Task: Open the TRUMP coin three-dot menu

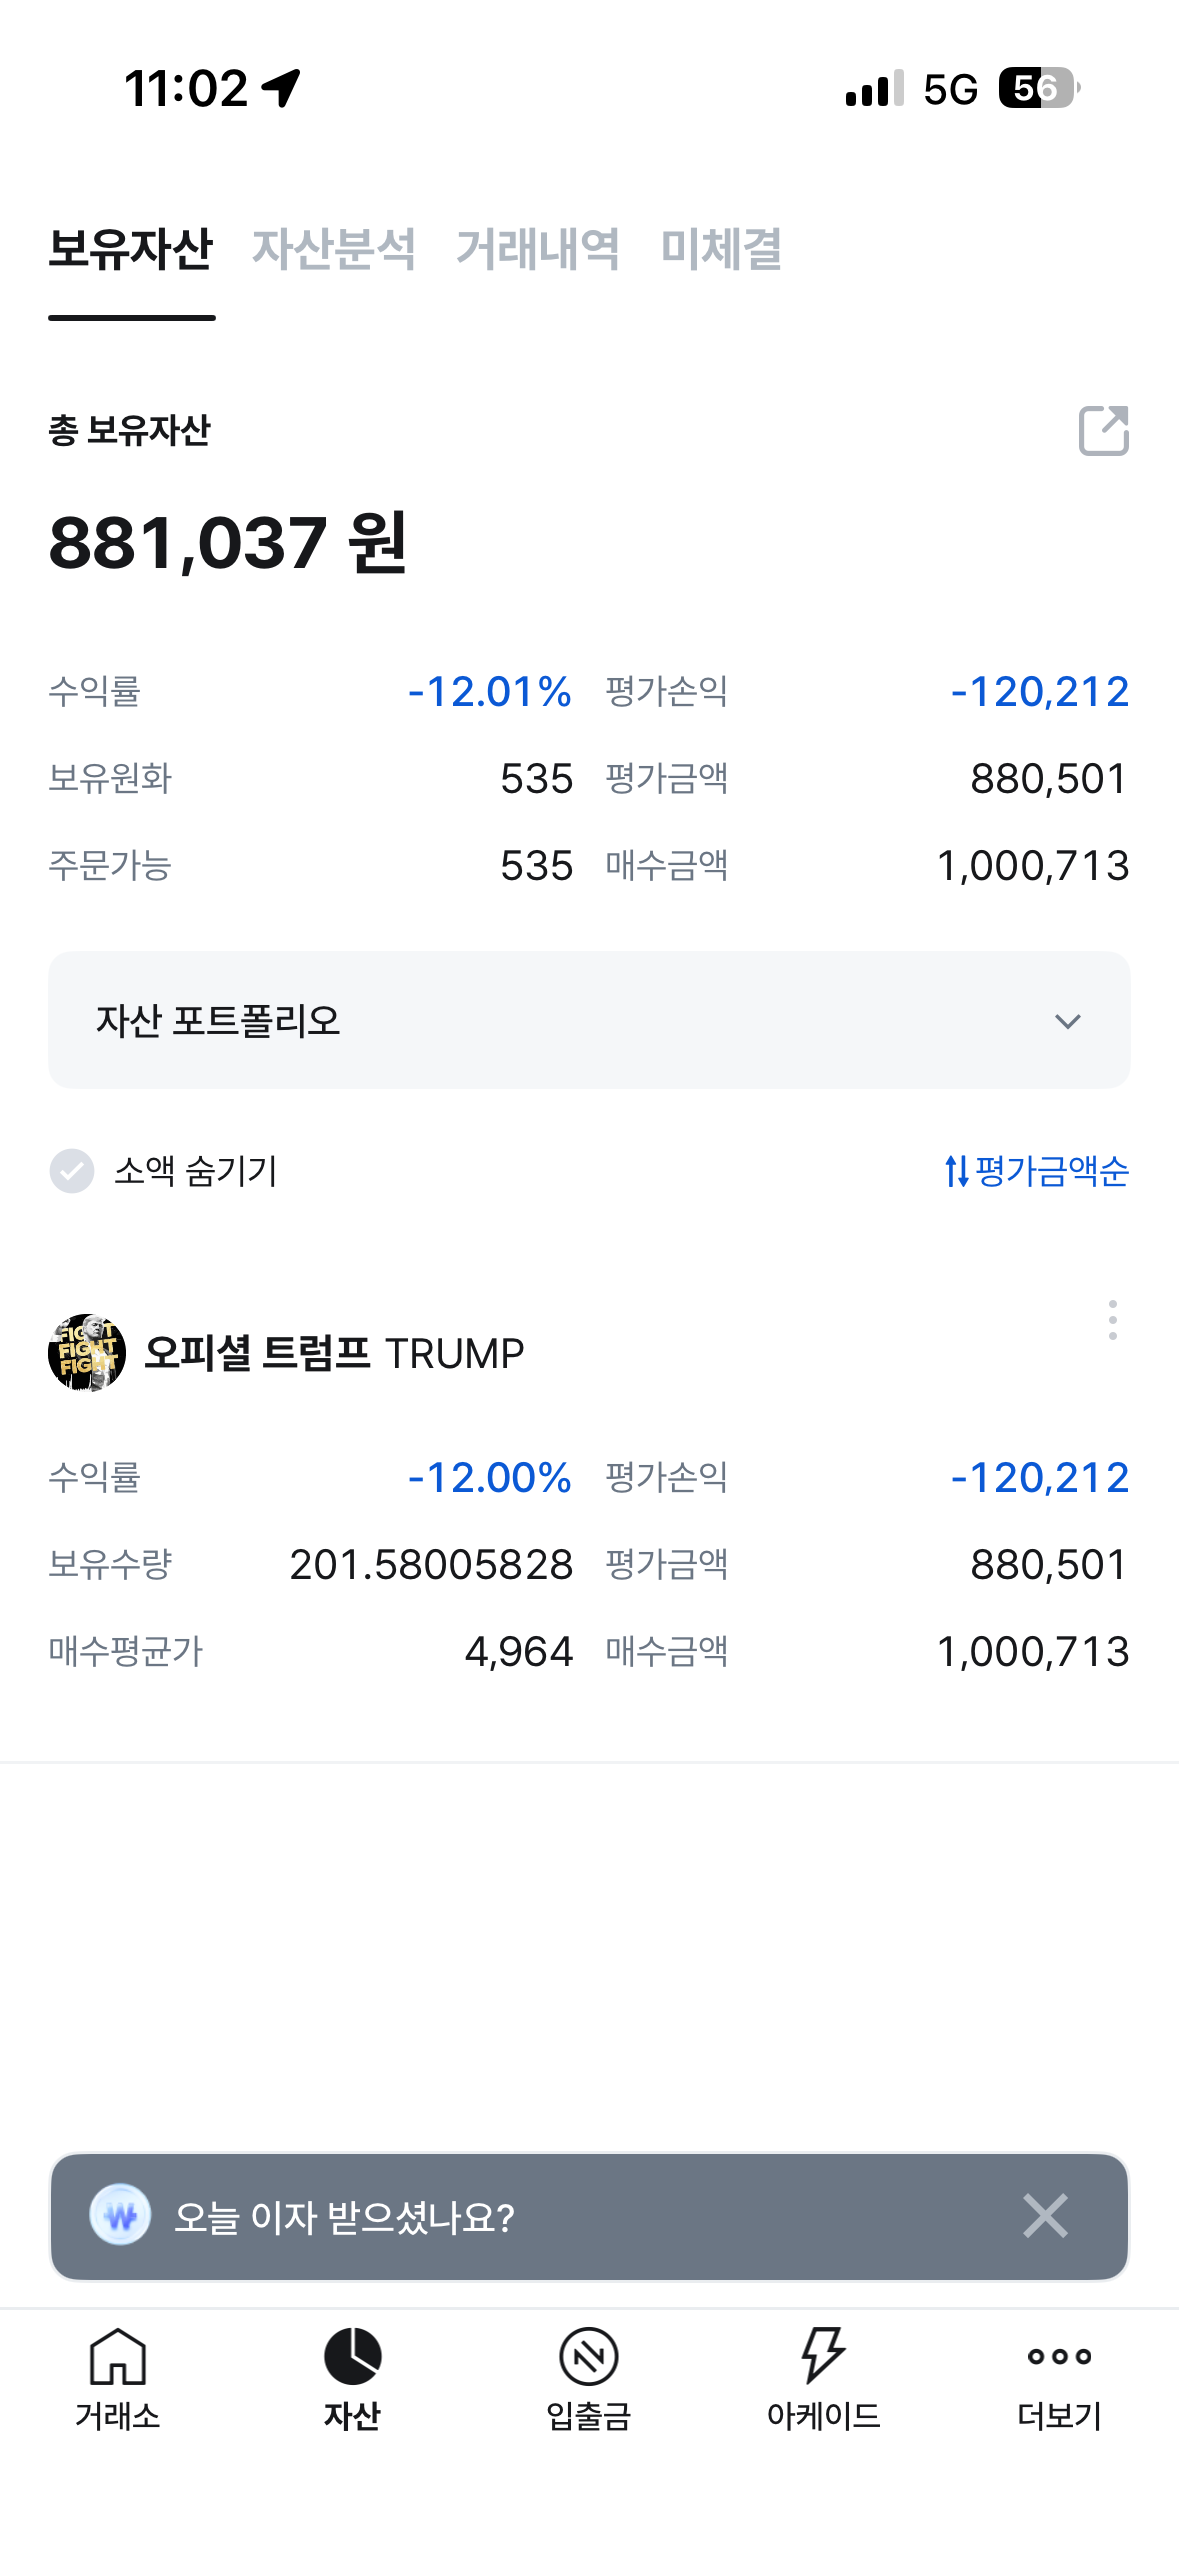Action: 1112,1320
